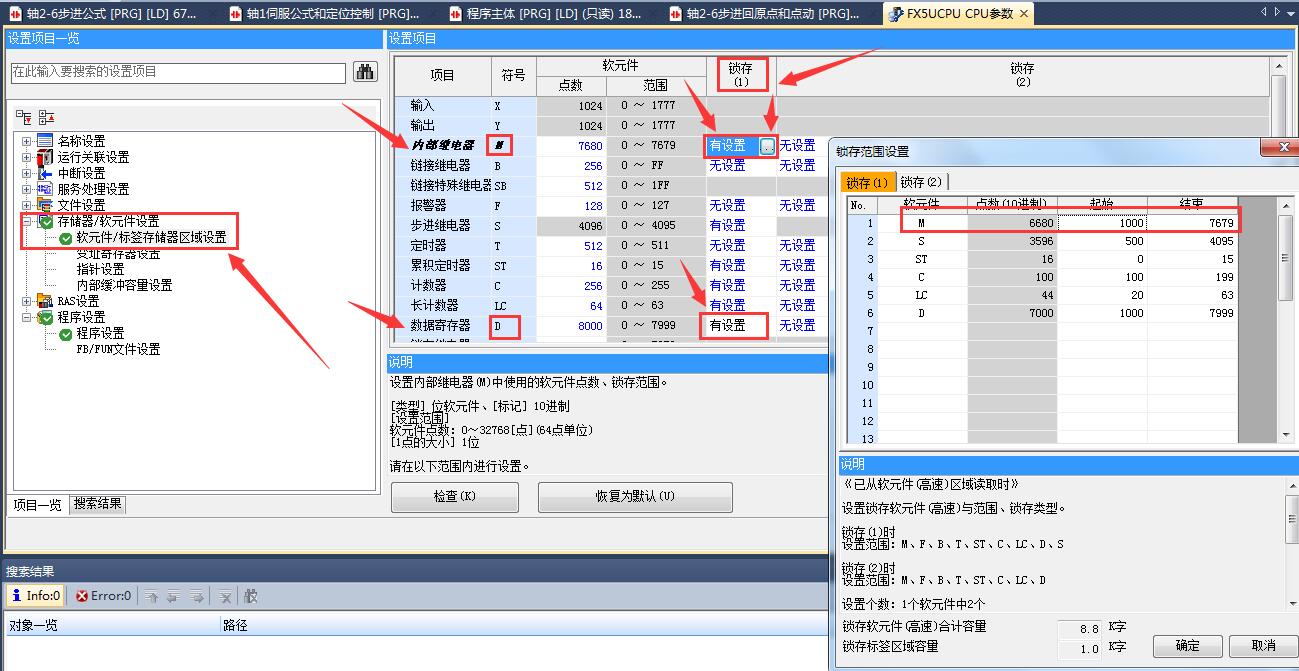Collapse the 存储器/软元件设置 node

click(x=27, y=221)
